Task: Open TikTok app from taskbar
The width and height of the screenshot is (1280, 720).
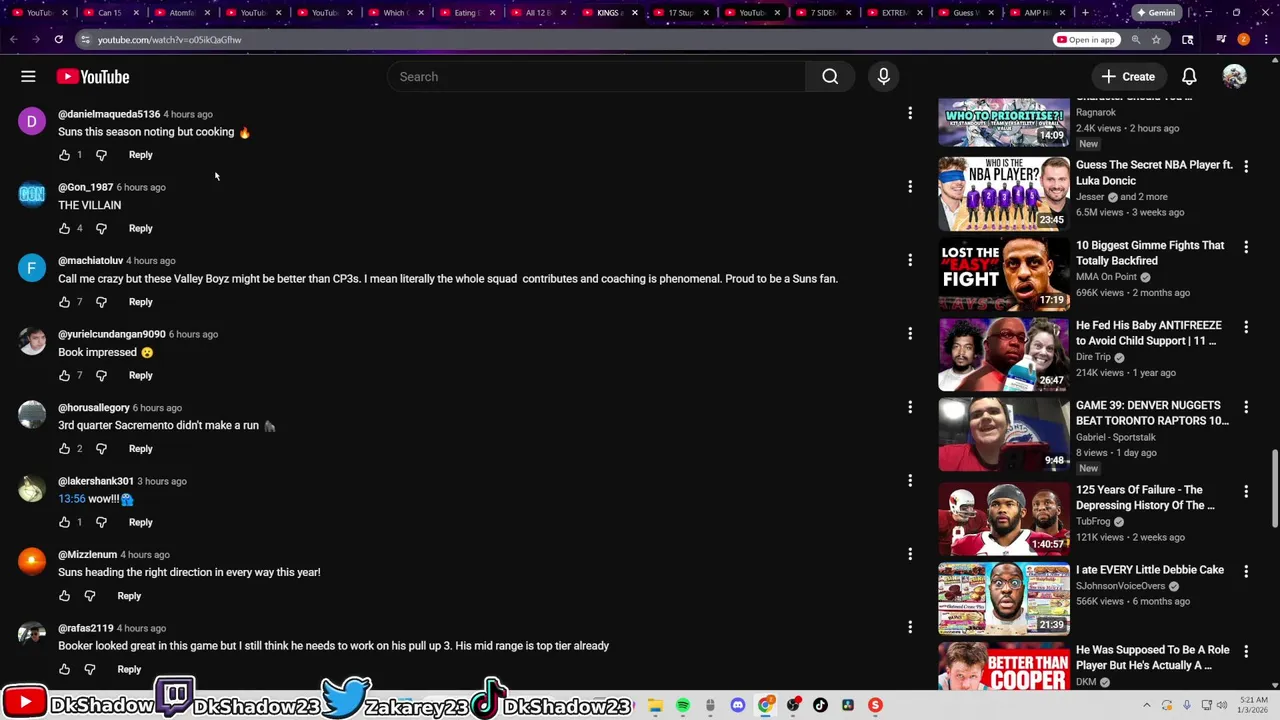Action: pos(820,705)
